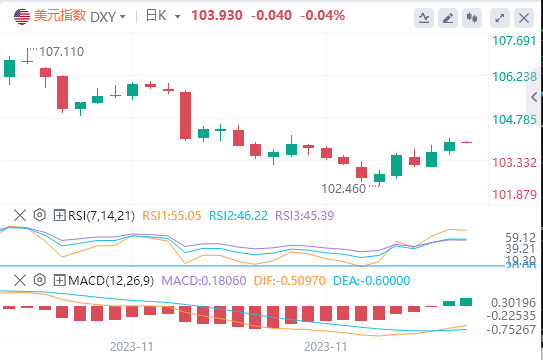This screenshot has height=360, width=543.
Task: Toggle MACD panel plus box expander
Action: click(60, 280)
